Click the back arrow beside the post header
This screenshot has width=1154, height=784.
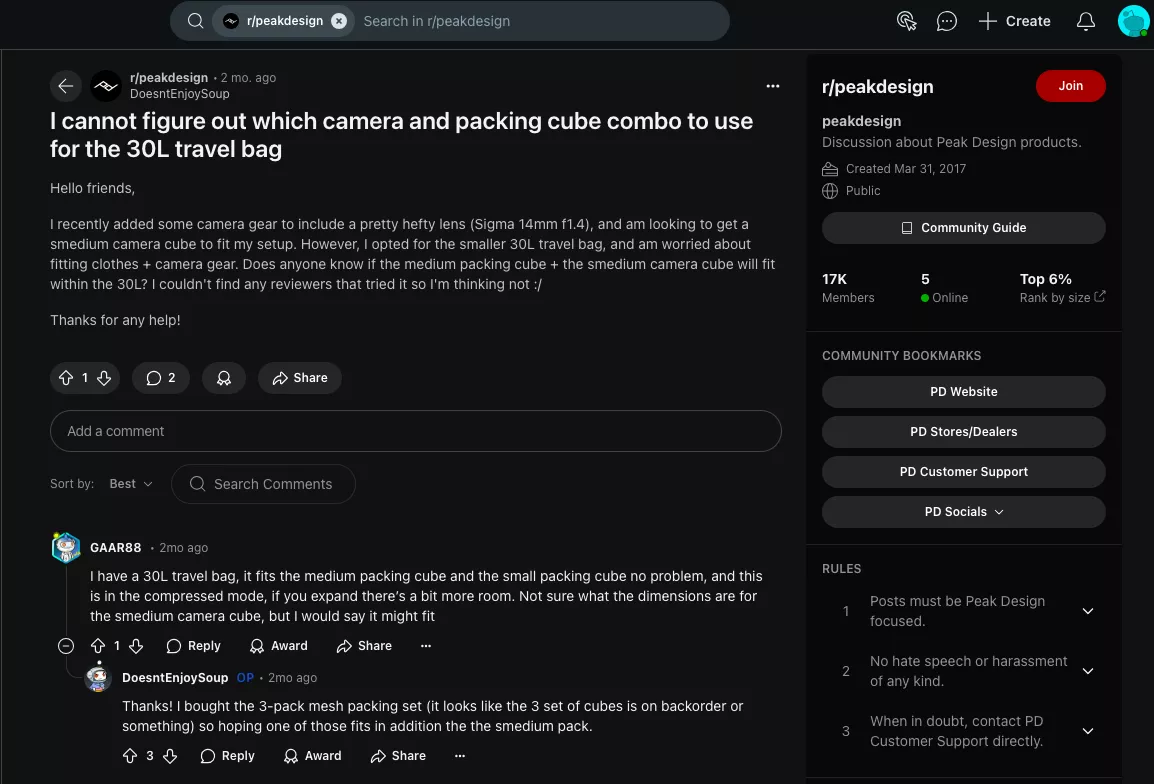(66, 86)
